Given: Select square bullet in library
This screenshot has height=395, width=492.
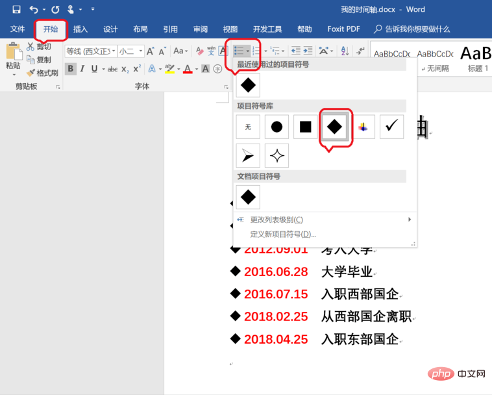Looking at the screenshot, I should click(305, 127).
